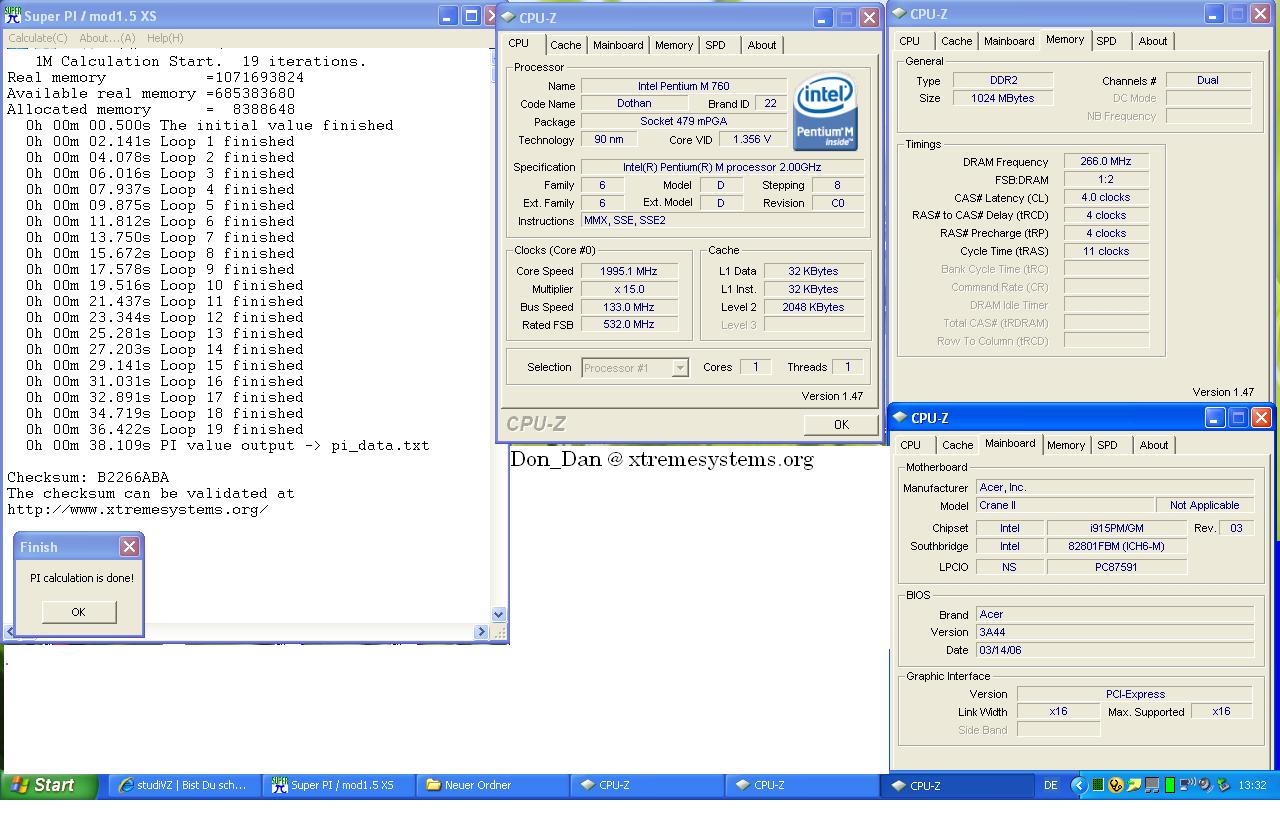
Task: Click the Core Speed value 1995.1 MHz
Action: [629, 271]
